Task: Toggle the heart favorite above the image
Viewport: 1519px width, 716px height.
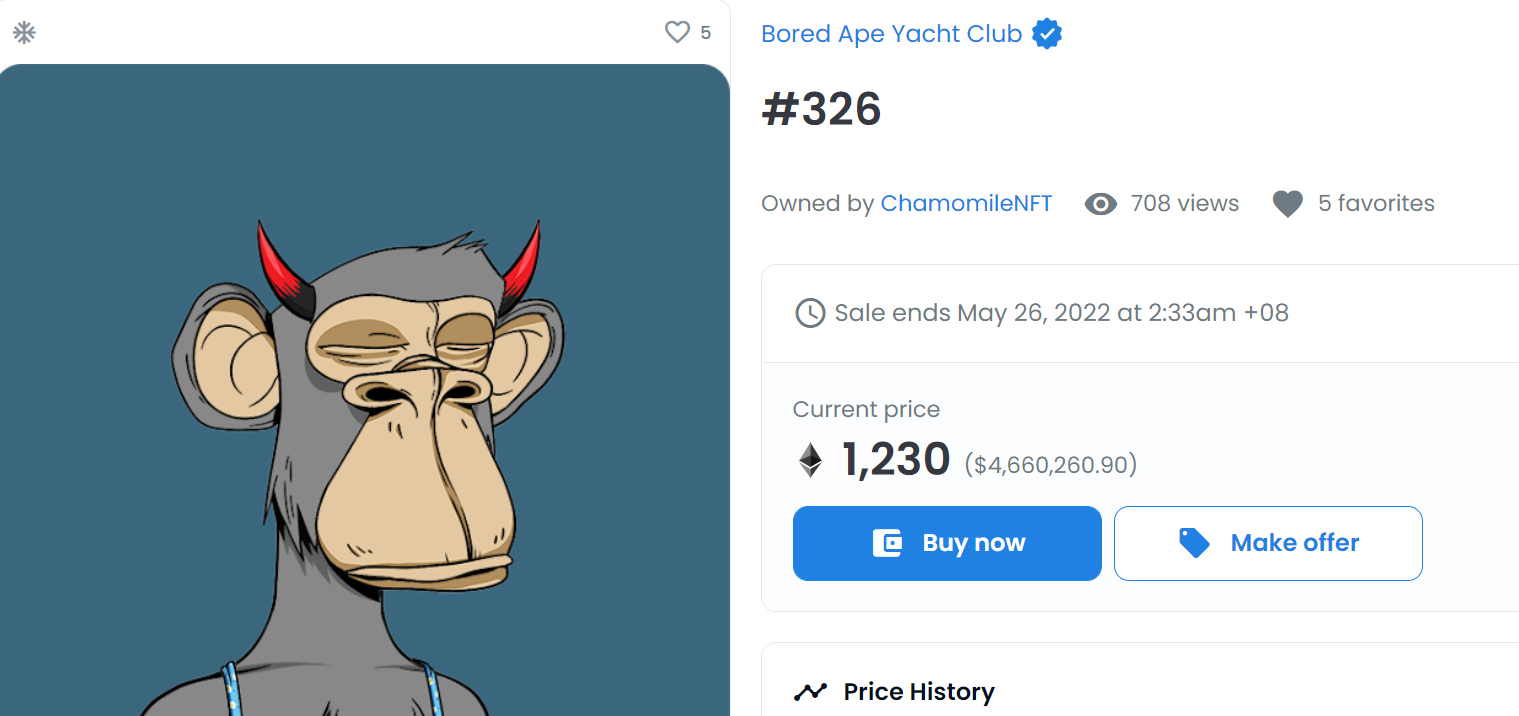Action: pos(677,33)
